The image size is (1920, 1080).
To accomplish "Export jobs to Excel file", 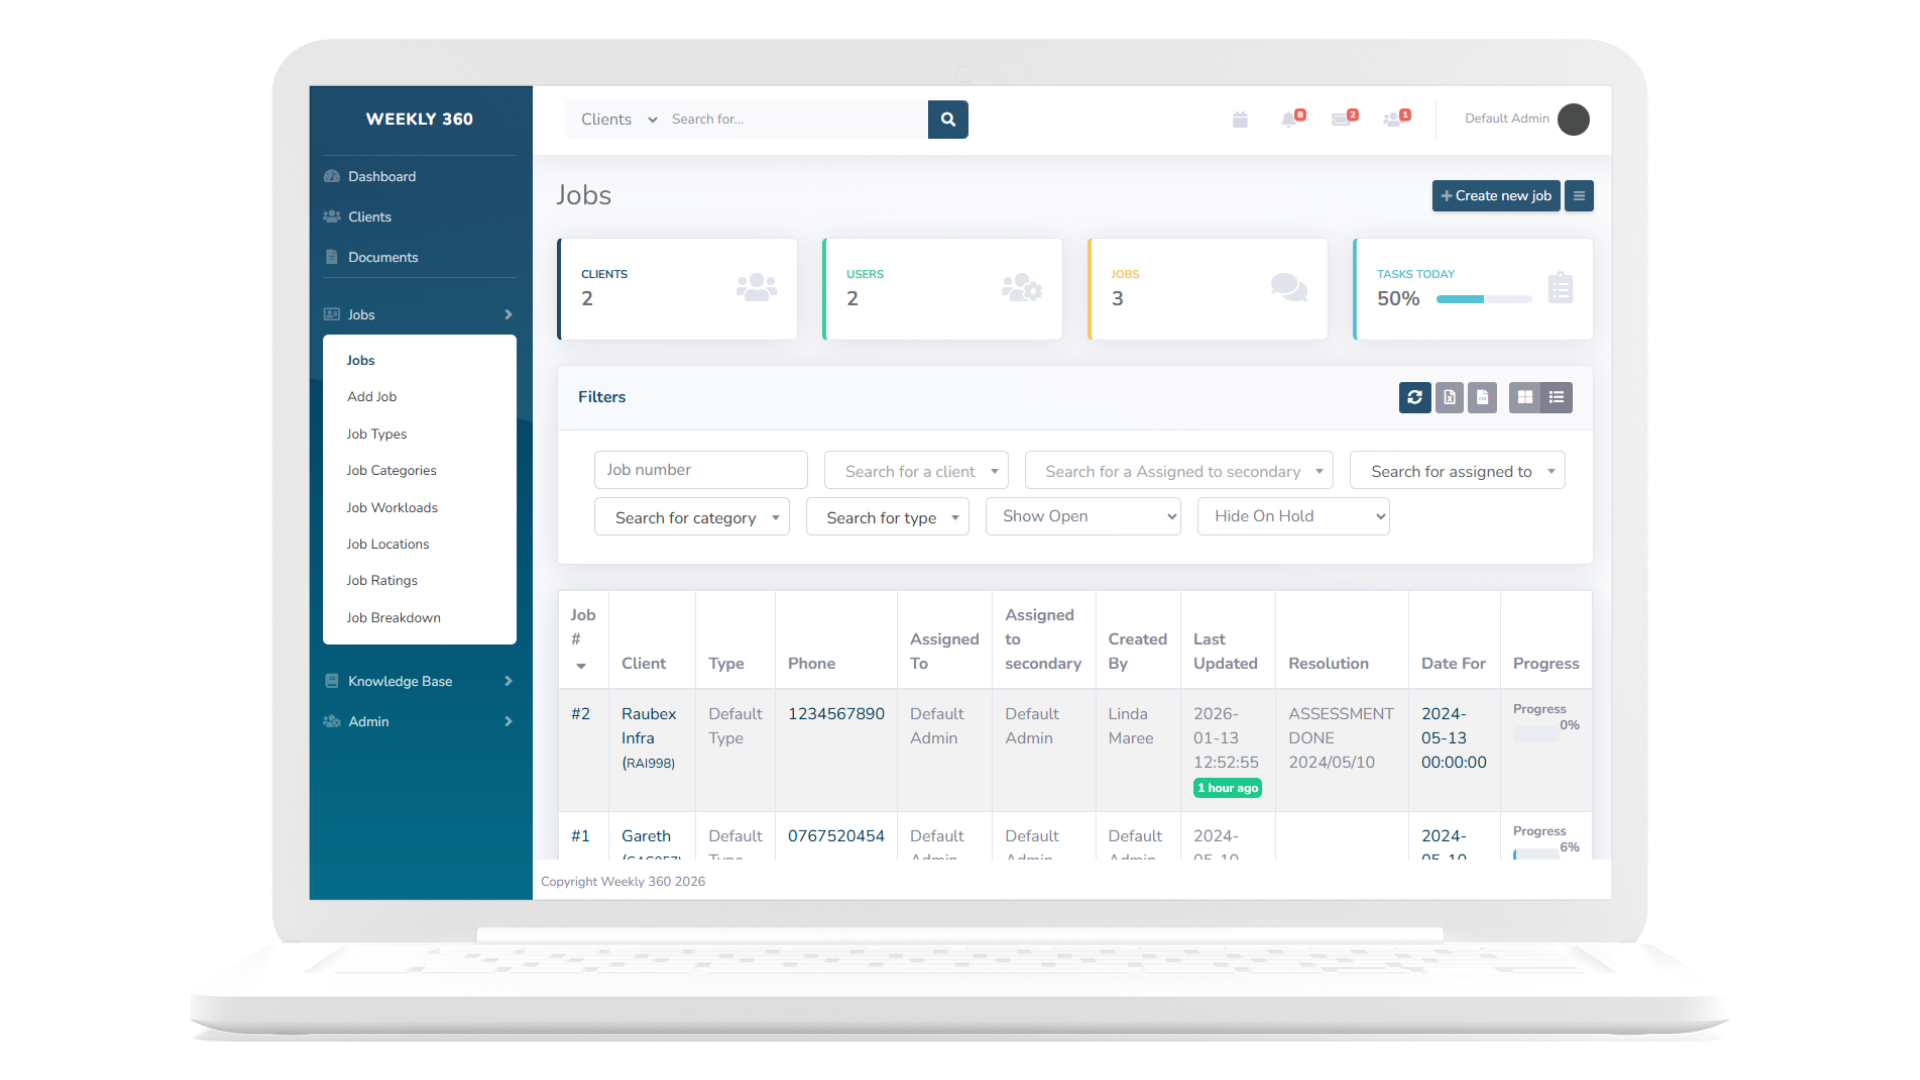I will [1449, 397].
